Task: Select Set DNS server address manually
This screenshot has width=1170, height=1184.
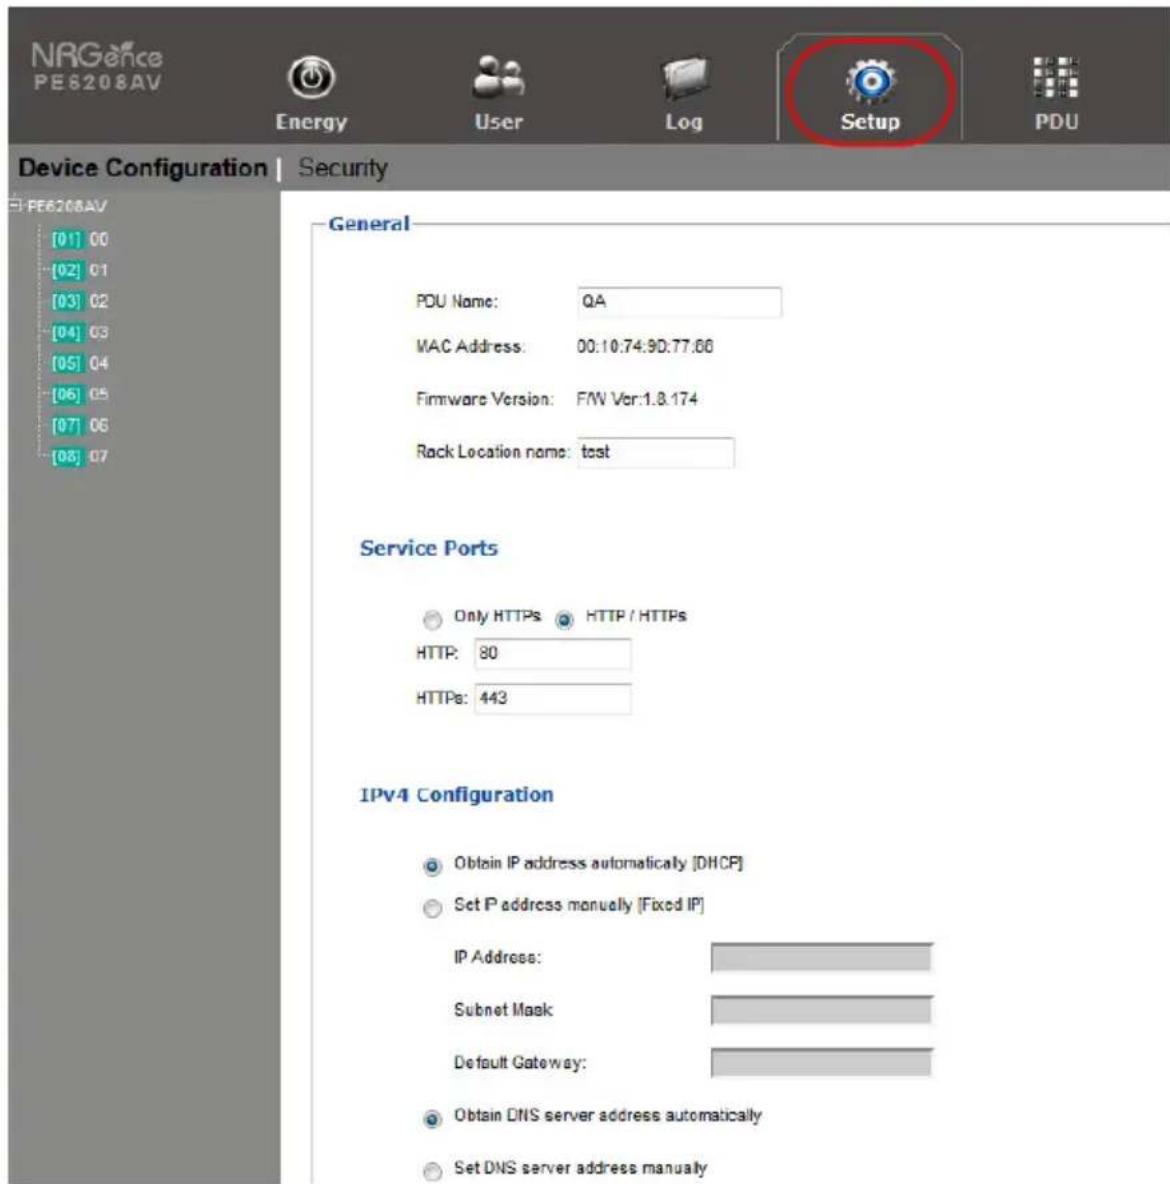Action: coord(432,1171)
